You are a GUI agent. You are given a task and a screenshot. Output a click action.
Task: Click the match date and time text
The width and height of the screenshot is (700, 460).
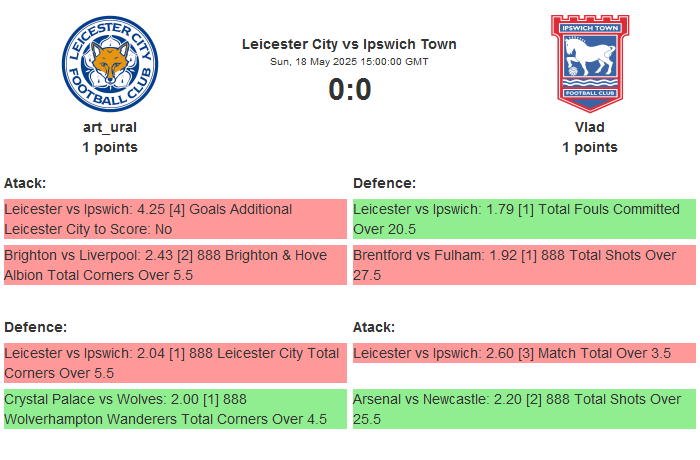(349, 62)
